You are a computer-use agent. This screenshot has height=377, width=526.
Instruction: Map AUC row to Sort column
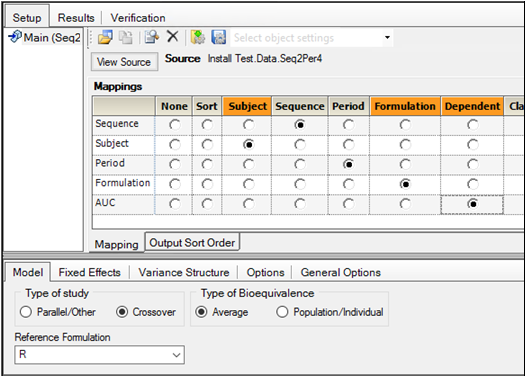(x=207, y=204)
